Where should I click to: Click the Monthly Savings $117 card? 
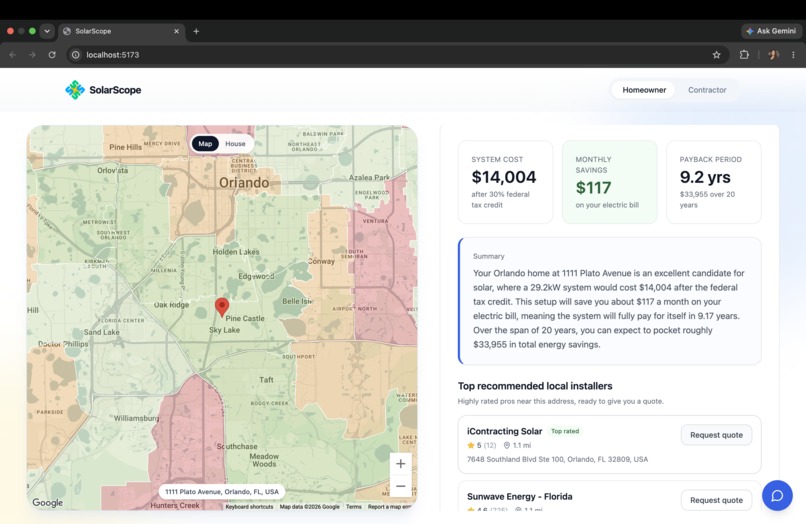(609, 182)
